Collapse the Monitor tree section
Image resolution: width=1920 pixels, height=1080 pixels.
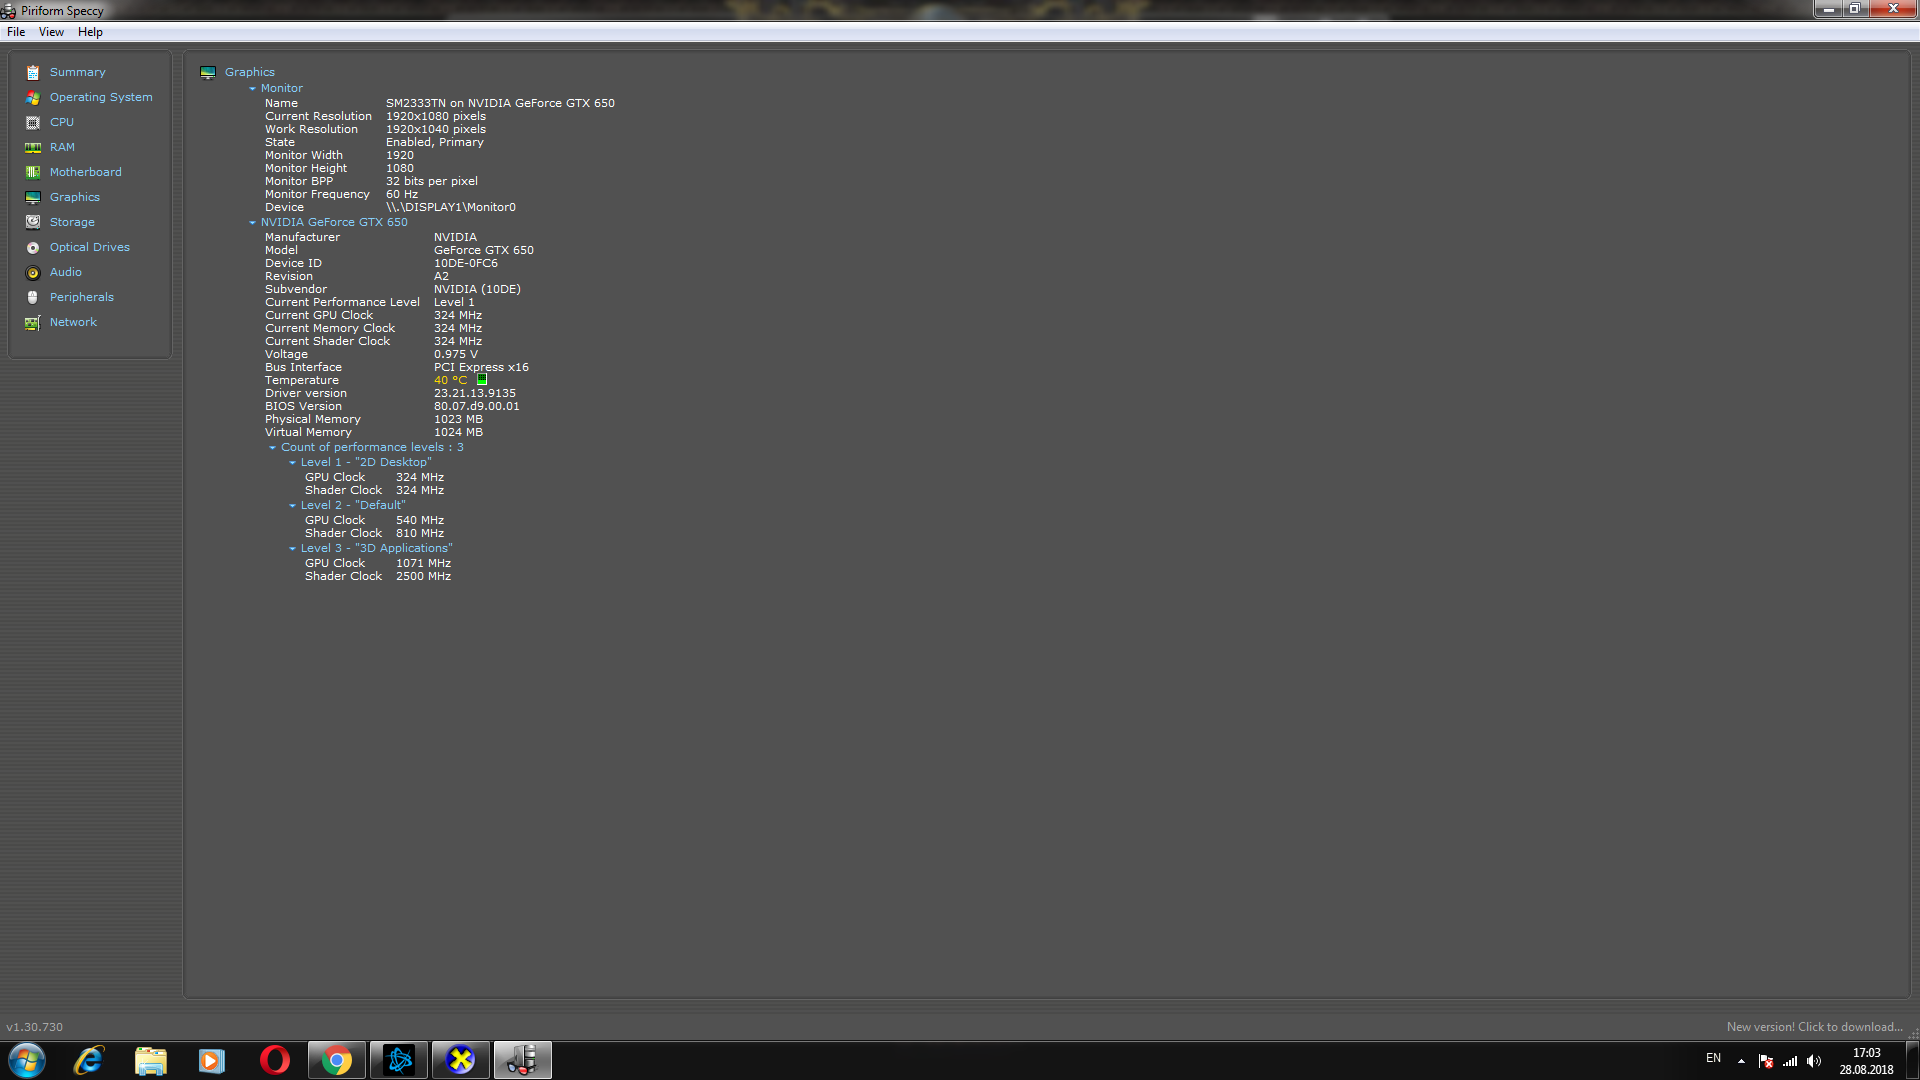(x=253, y=89)
